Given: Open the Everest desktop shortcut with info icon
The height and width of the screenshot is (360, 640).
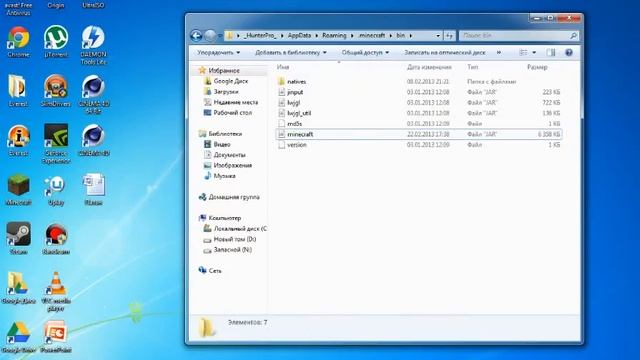Looking at the screenshot, I should point(18,141).
